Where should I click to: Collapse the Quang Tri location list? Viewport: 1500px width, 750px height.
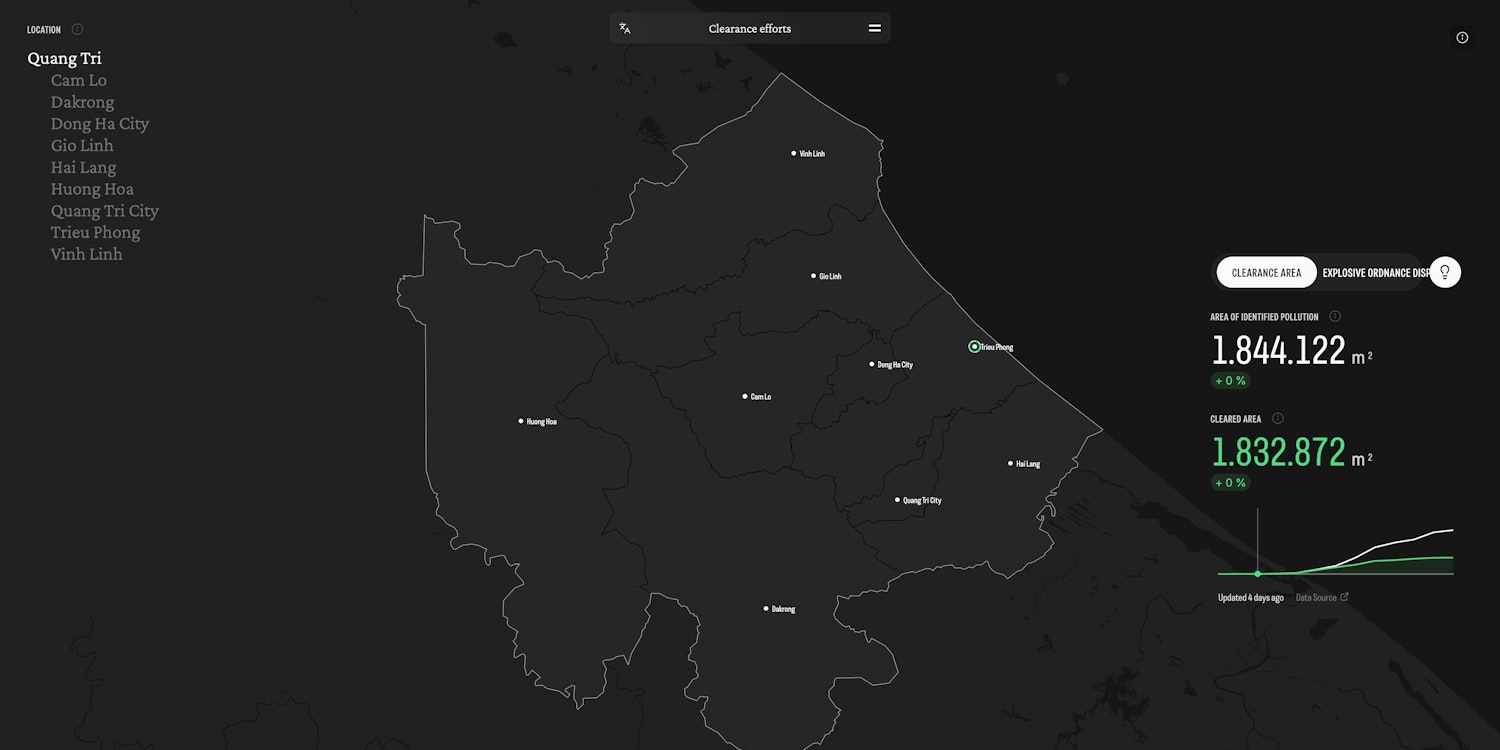tap(64, 58)
